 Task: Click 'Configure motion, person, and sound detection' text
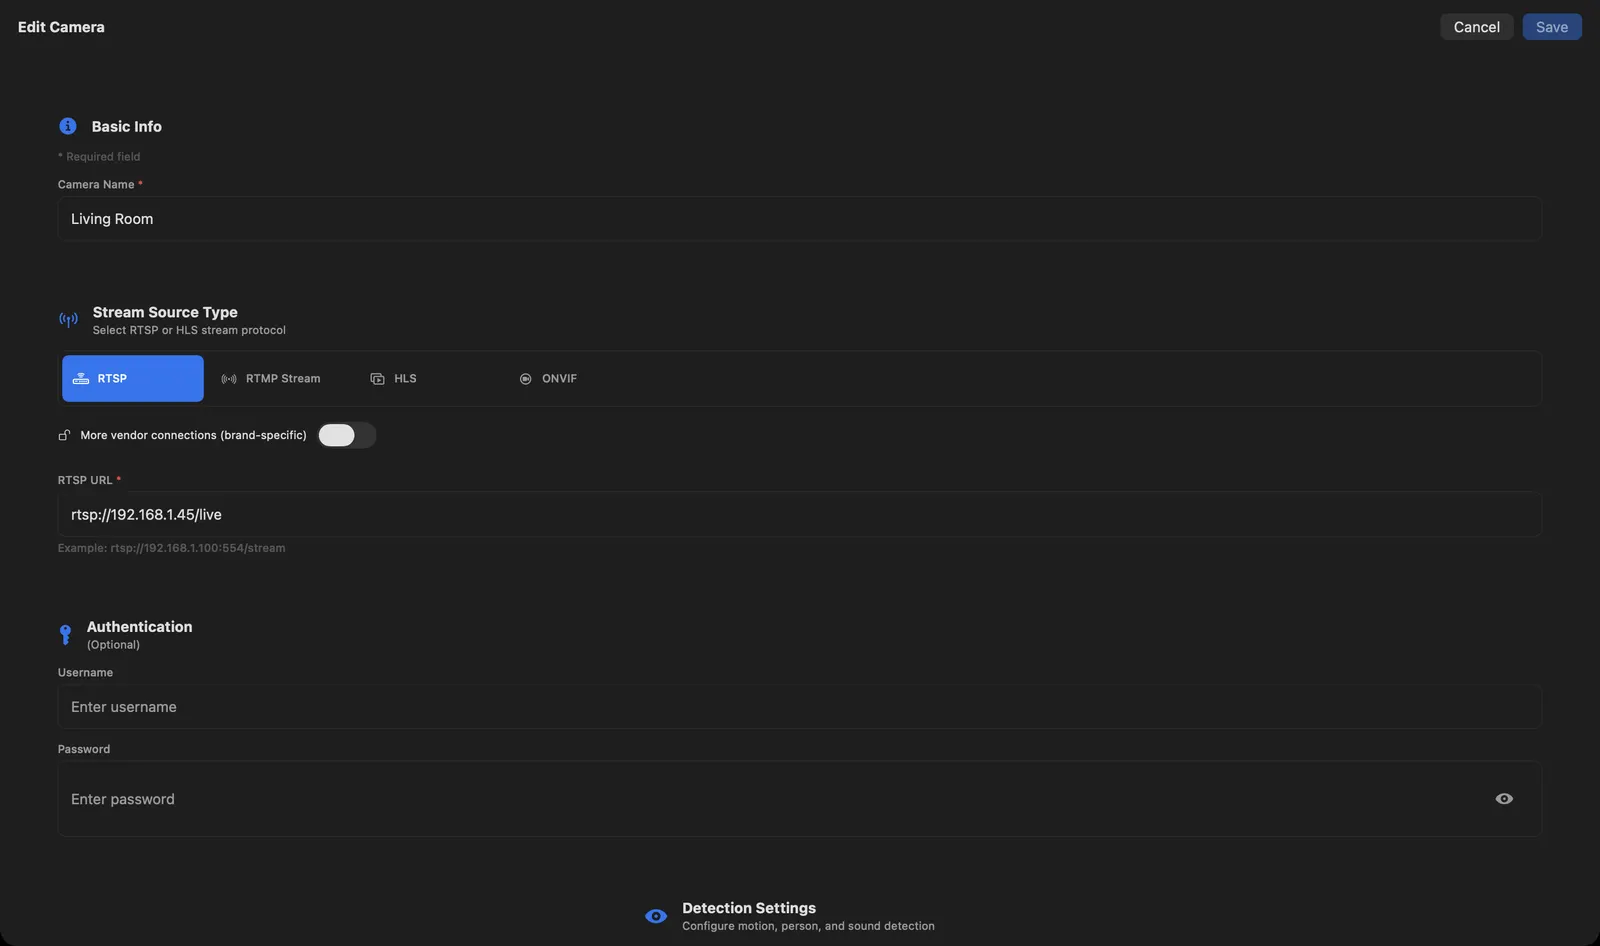[x=808, y=926]
